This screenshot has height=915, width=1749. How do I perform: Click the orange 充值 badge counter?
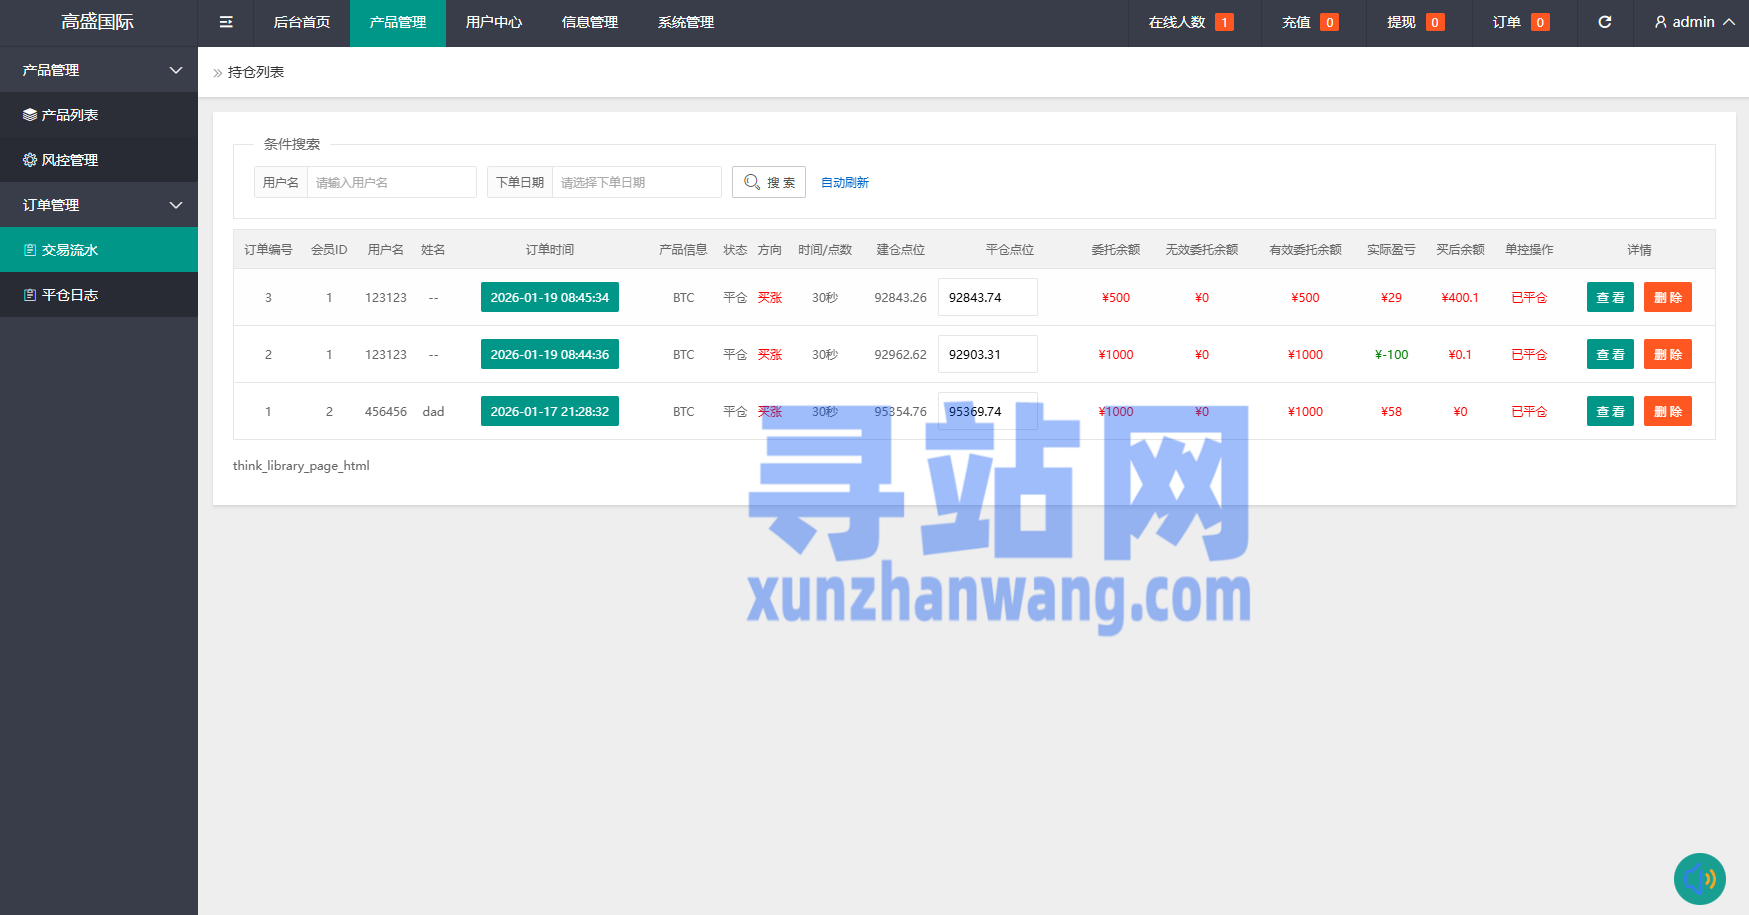(x=1329, y=22)
